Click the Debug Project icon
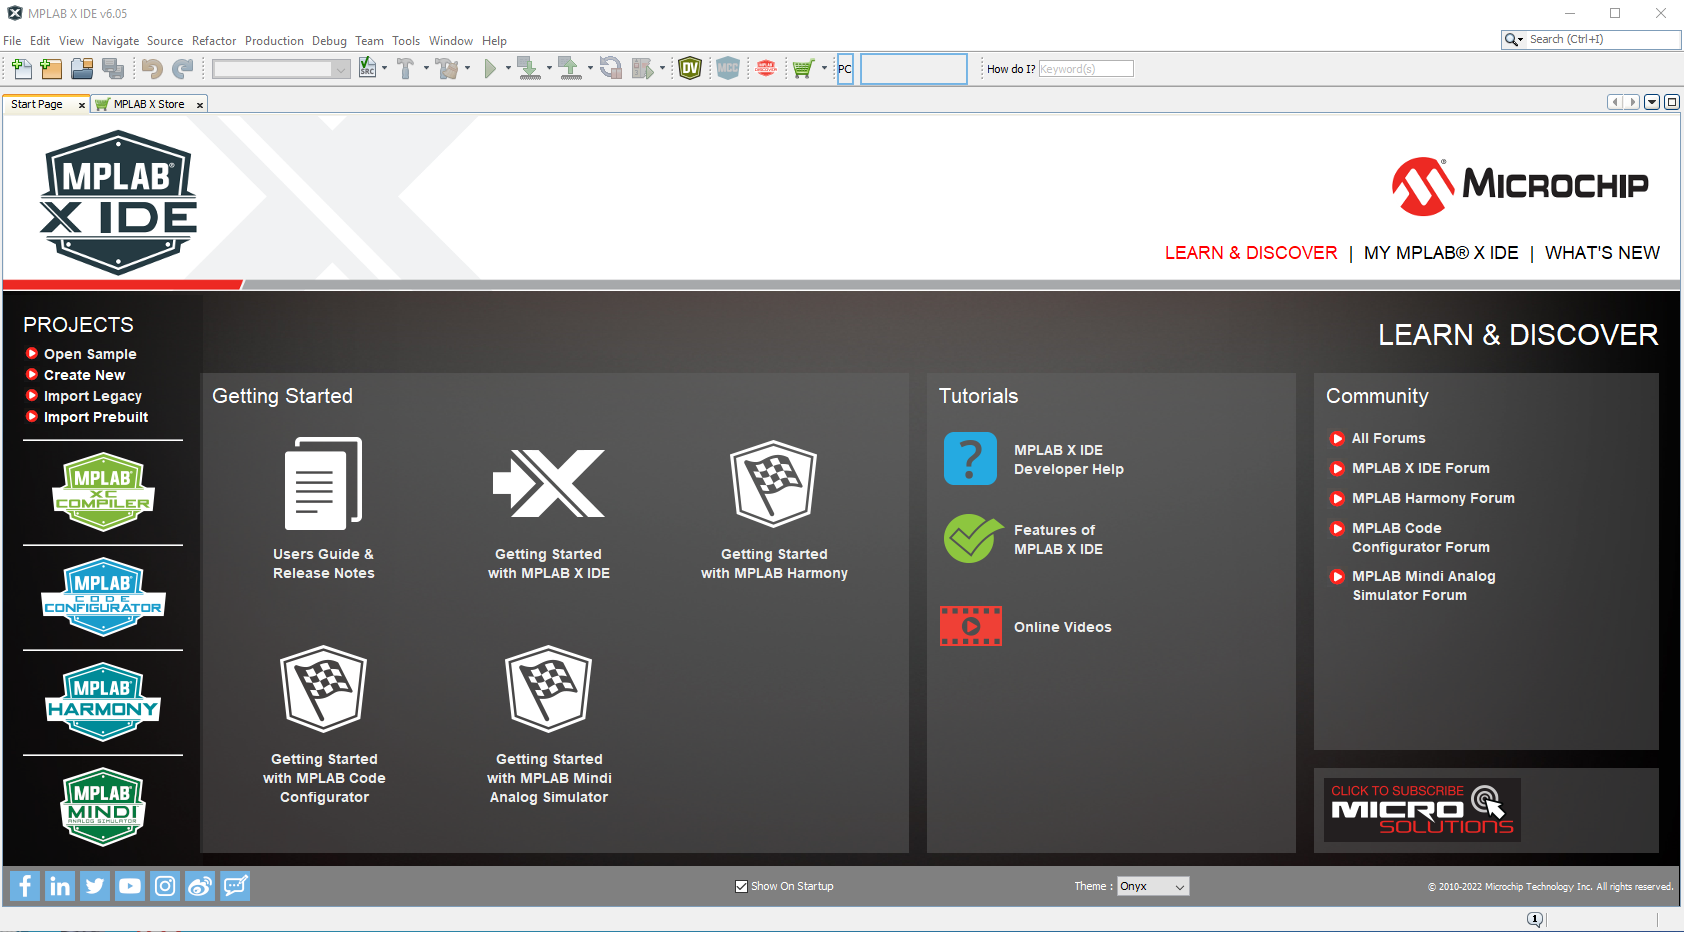 tap(643, 69)
